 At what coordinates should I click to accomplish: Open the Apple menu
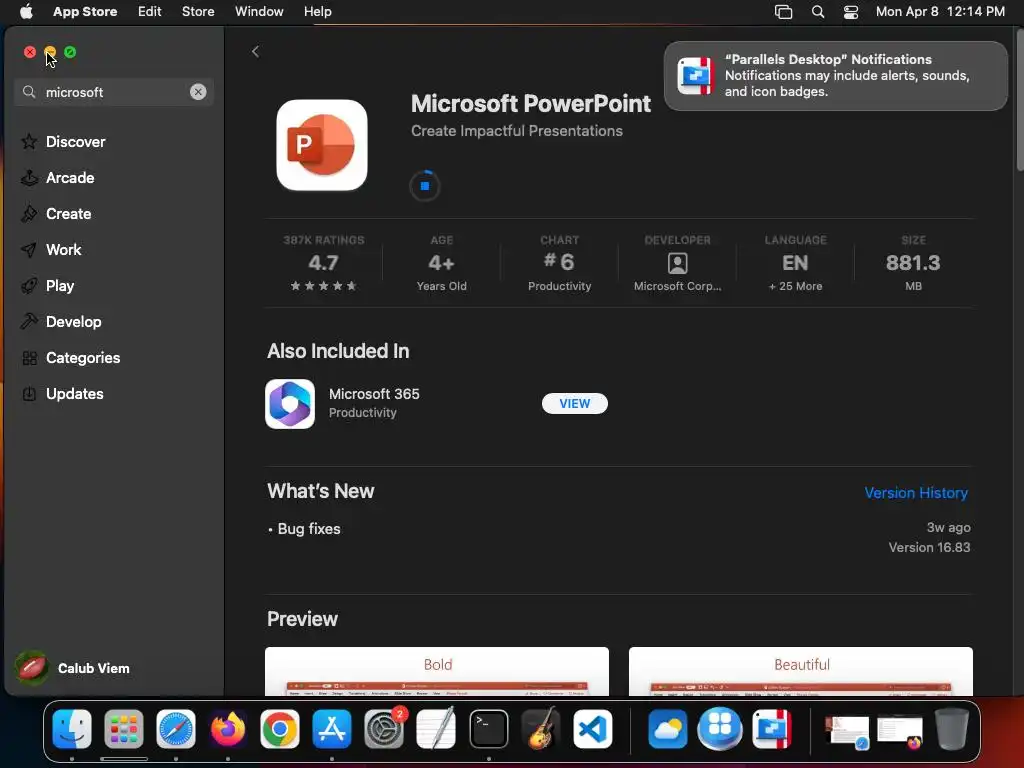(x=26, y=11)
